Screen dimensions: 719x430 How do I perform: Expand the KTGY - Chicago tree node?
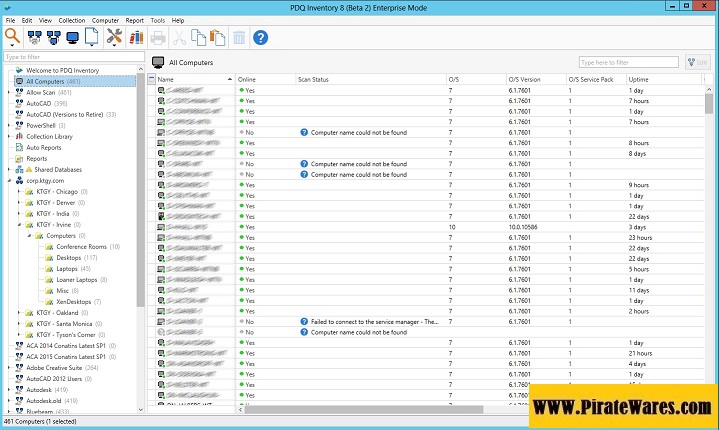20,191
